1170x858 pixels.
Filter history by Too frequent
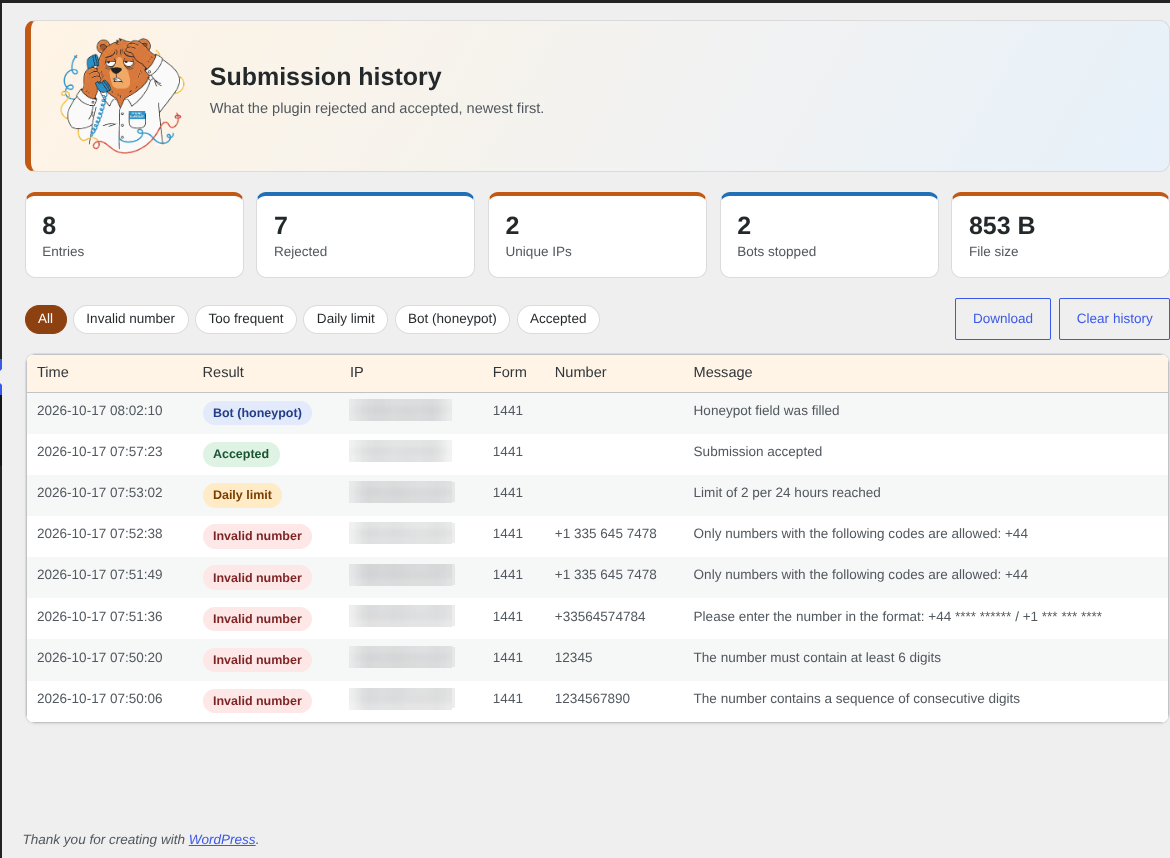click(245, 319)
